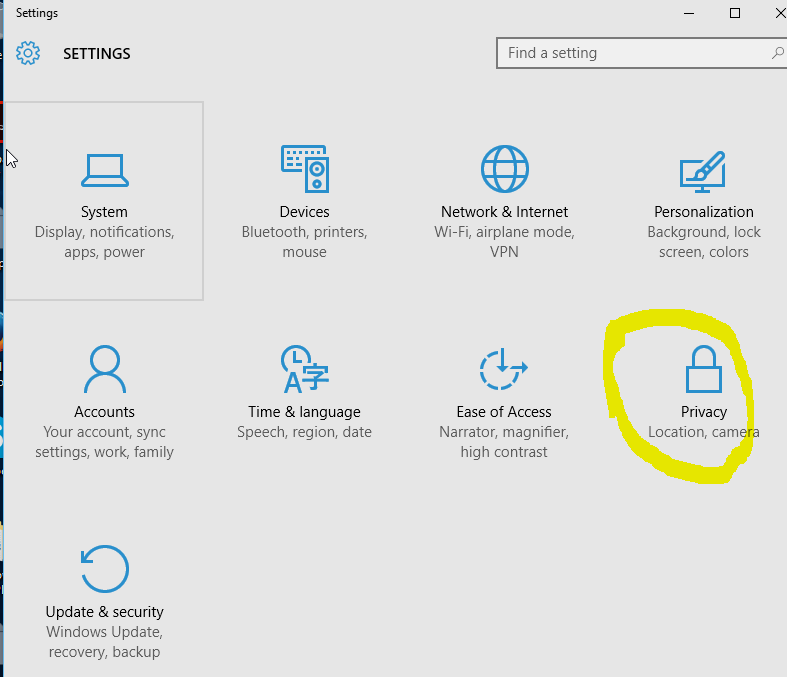787x677 pixels.
Task: Click the Accounts label
Action: (x=104, y=412)
